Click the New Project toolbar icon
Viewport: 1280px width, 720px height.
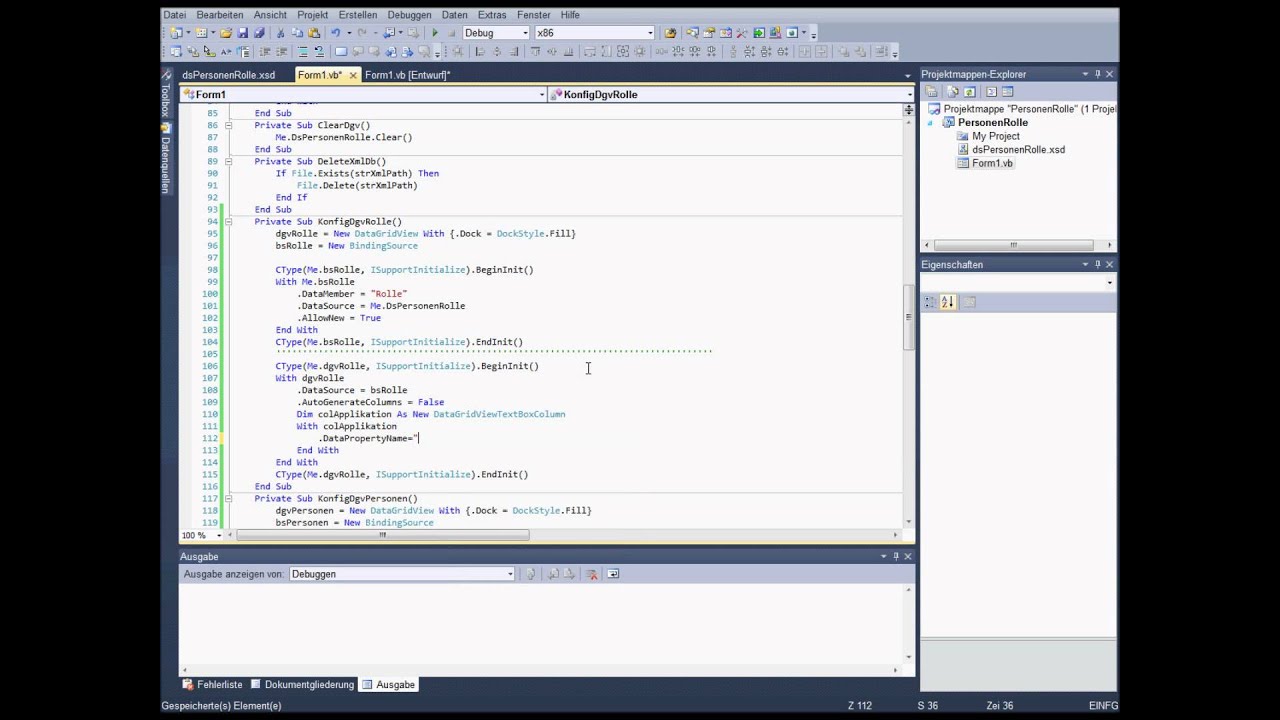click(x=174, y=33)
